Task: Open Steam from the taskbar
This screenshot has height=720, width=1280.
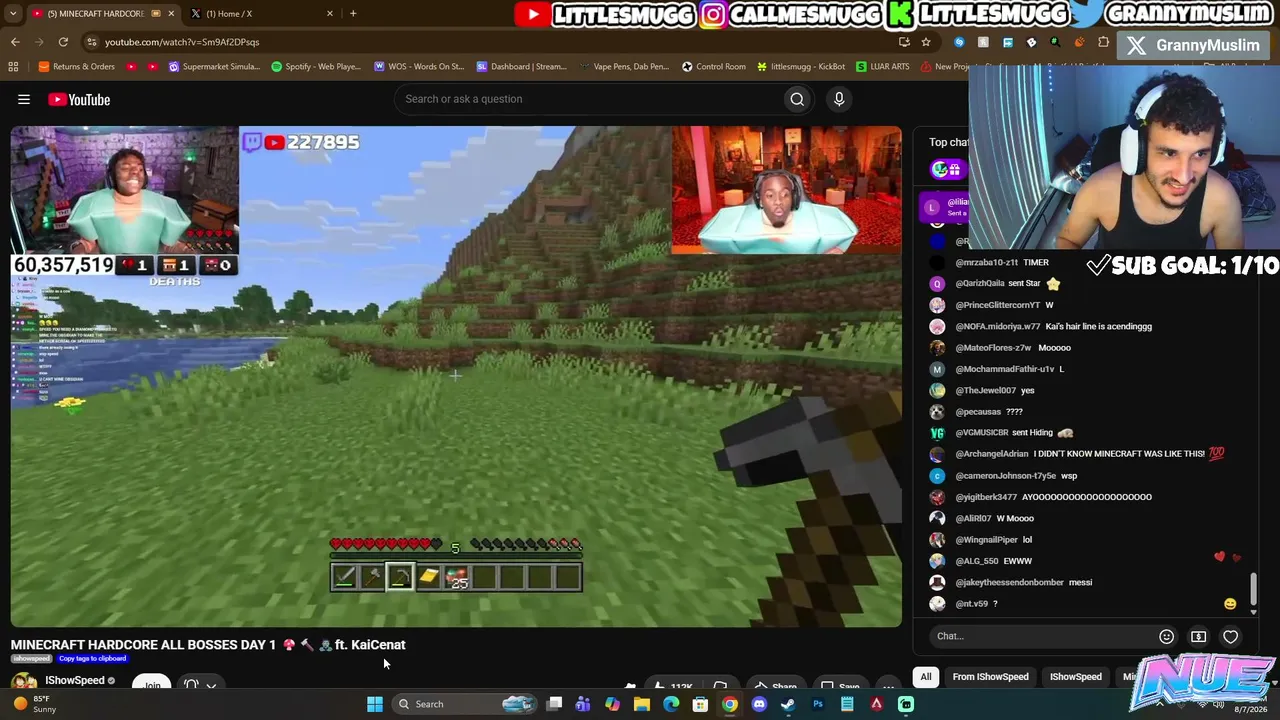Action: coord(788,704)
